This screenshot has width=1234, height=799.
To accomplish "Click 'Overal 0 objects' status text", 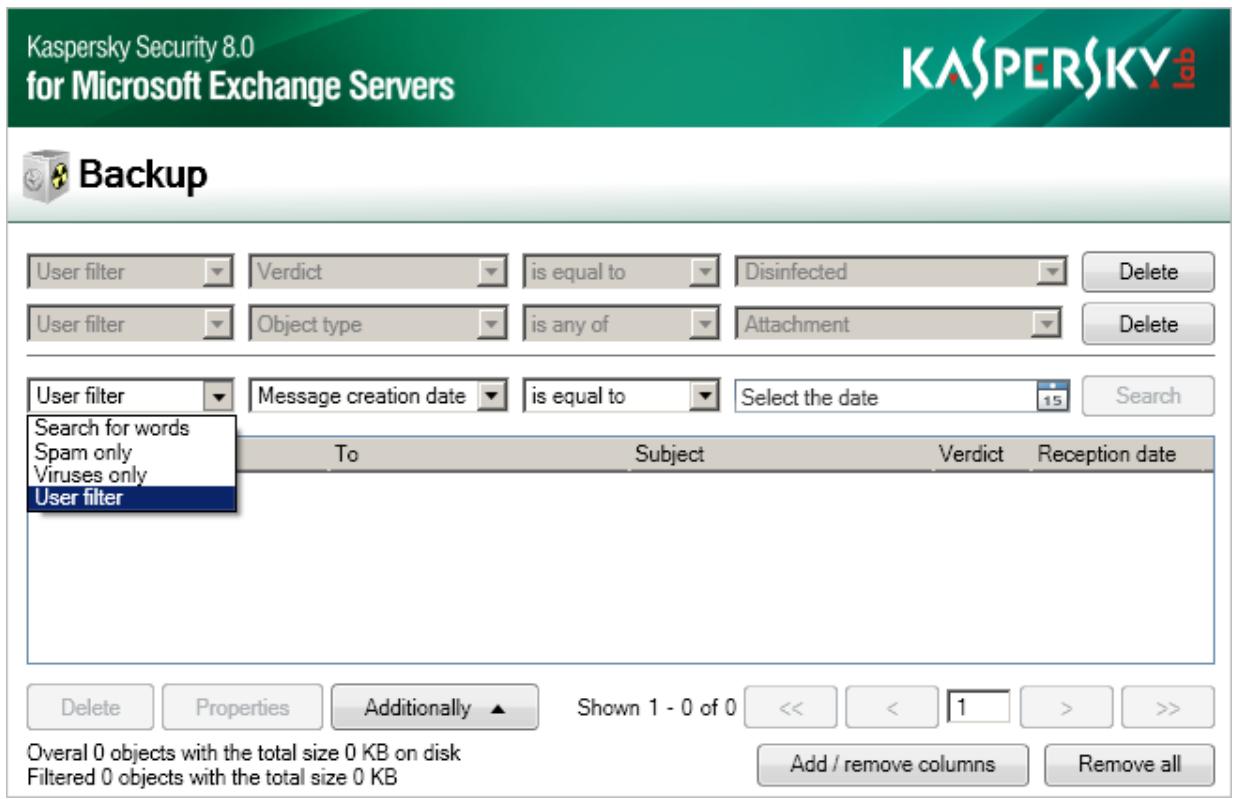I will [x=243, y=752].
